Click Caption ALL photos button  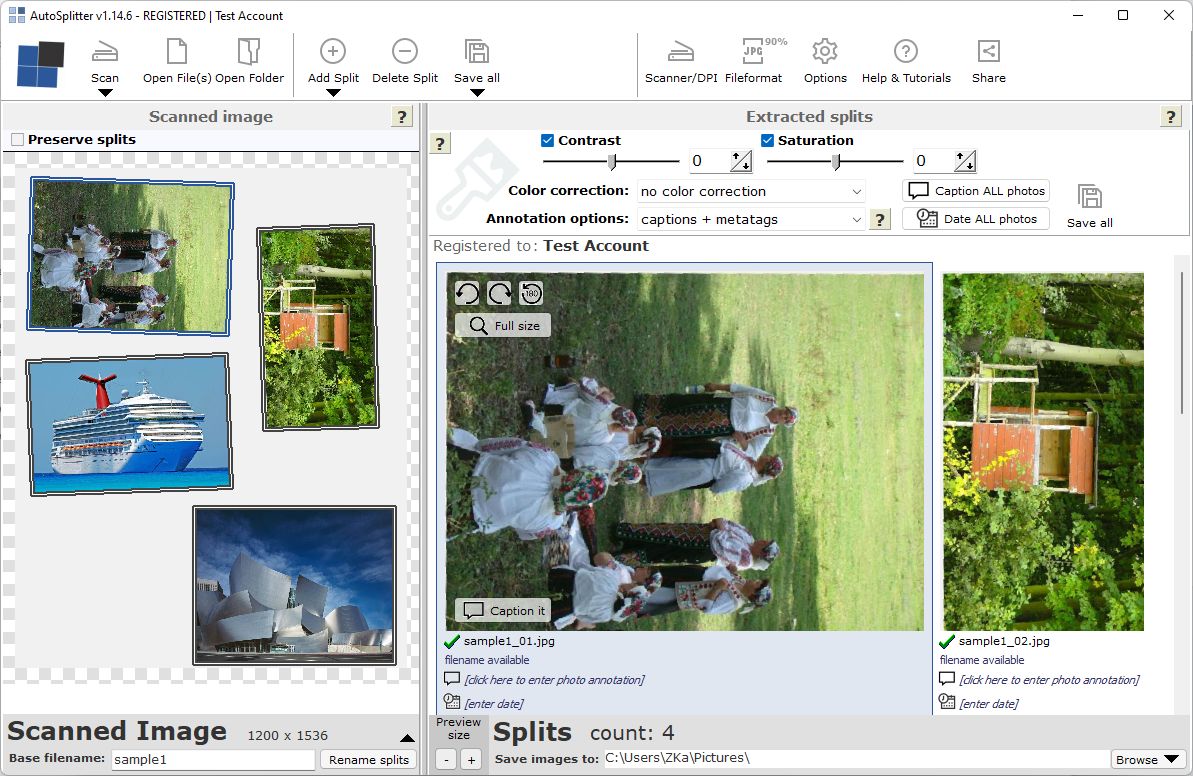point(976,191)
